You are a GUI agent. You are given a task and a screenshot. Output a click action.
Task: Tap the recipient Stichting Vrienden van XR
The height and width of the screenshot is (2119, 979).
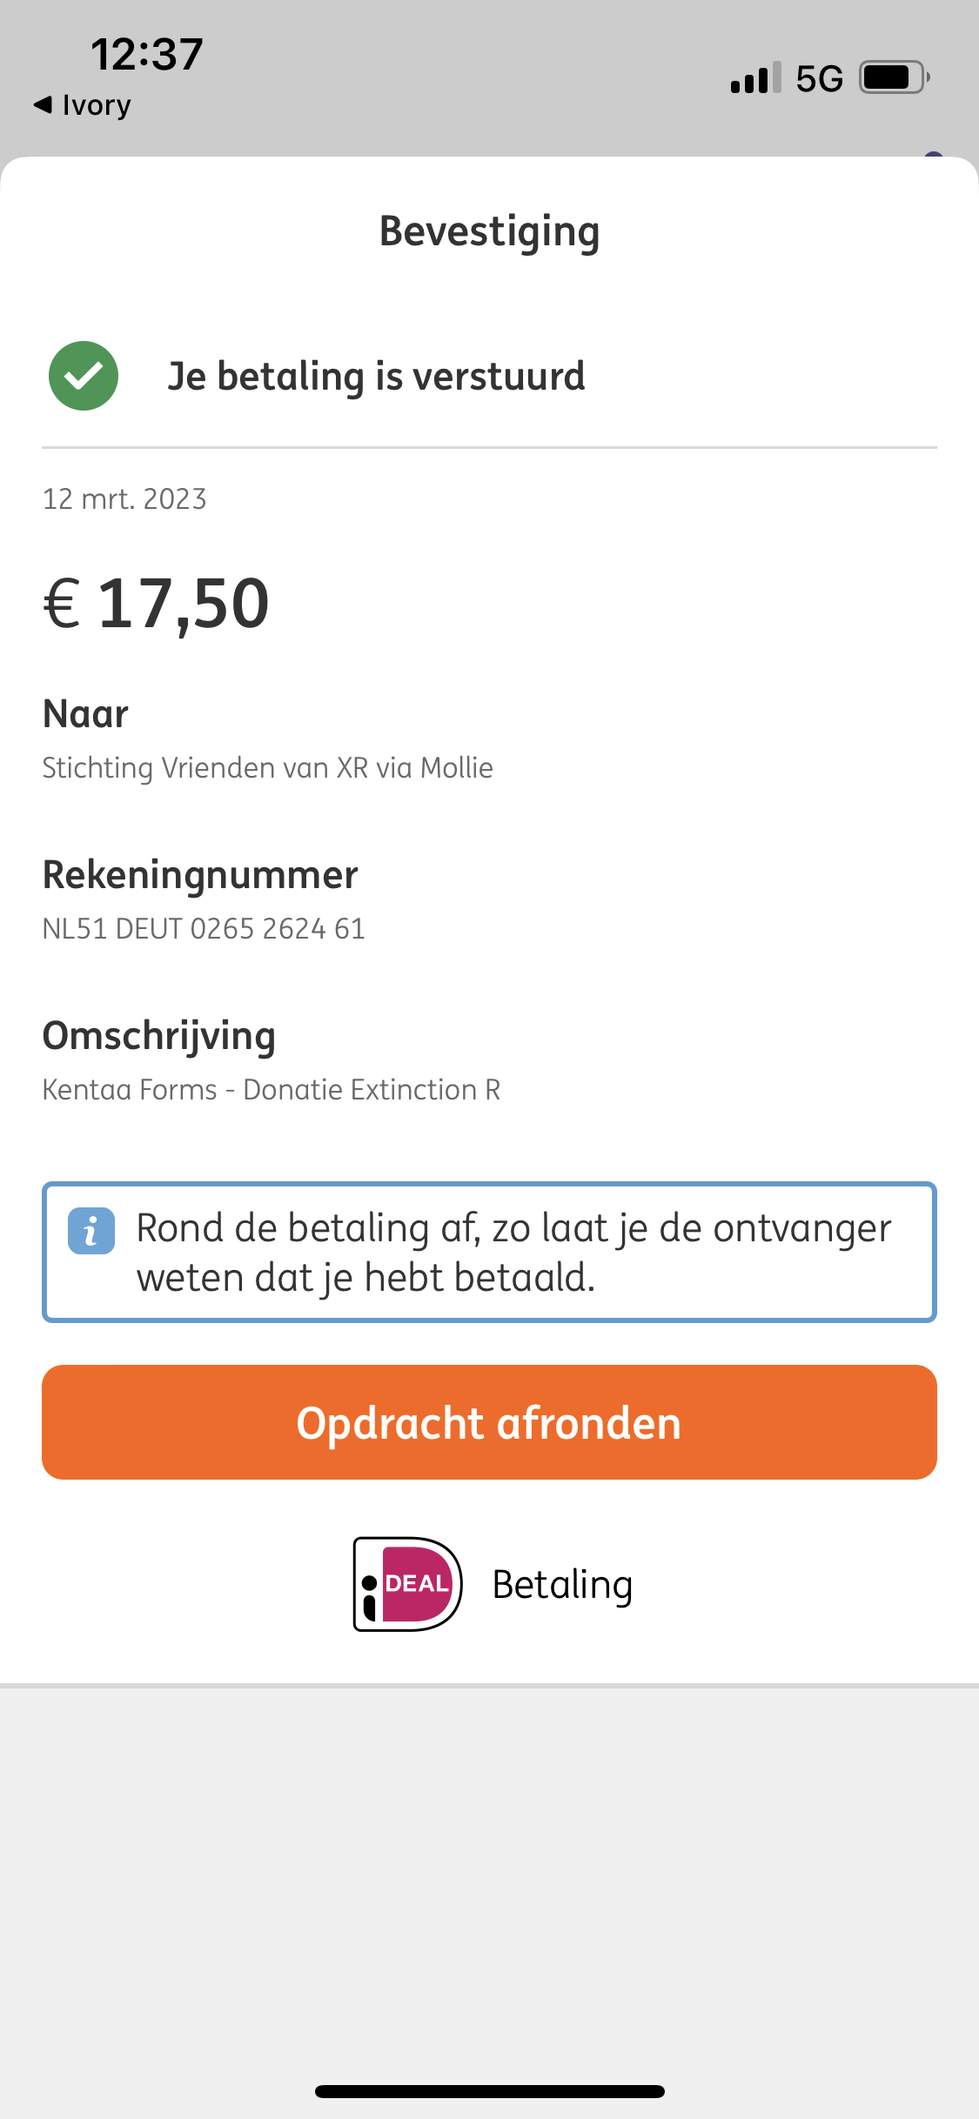tap(267, 768)
